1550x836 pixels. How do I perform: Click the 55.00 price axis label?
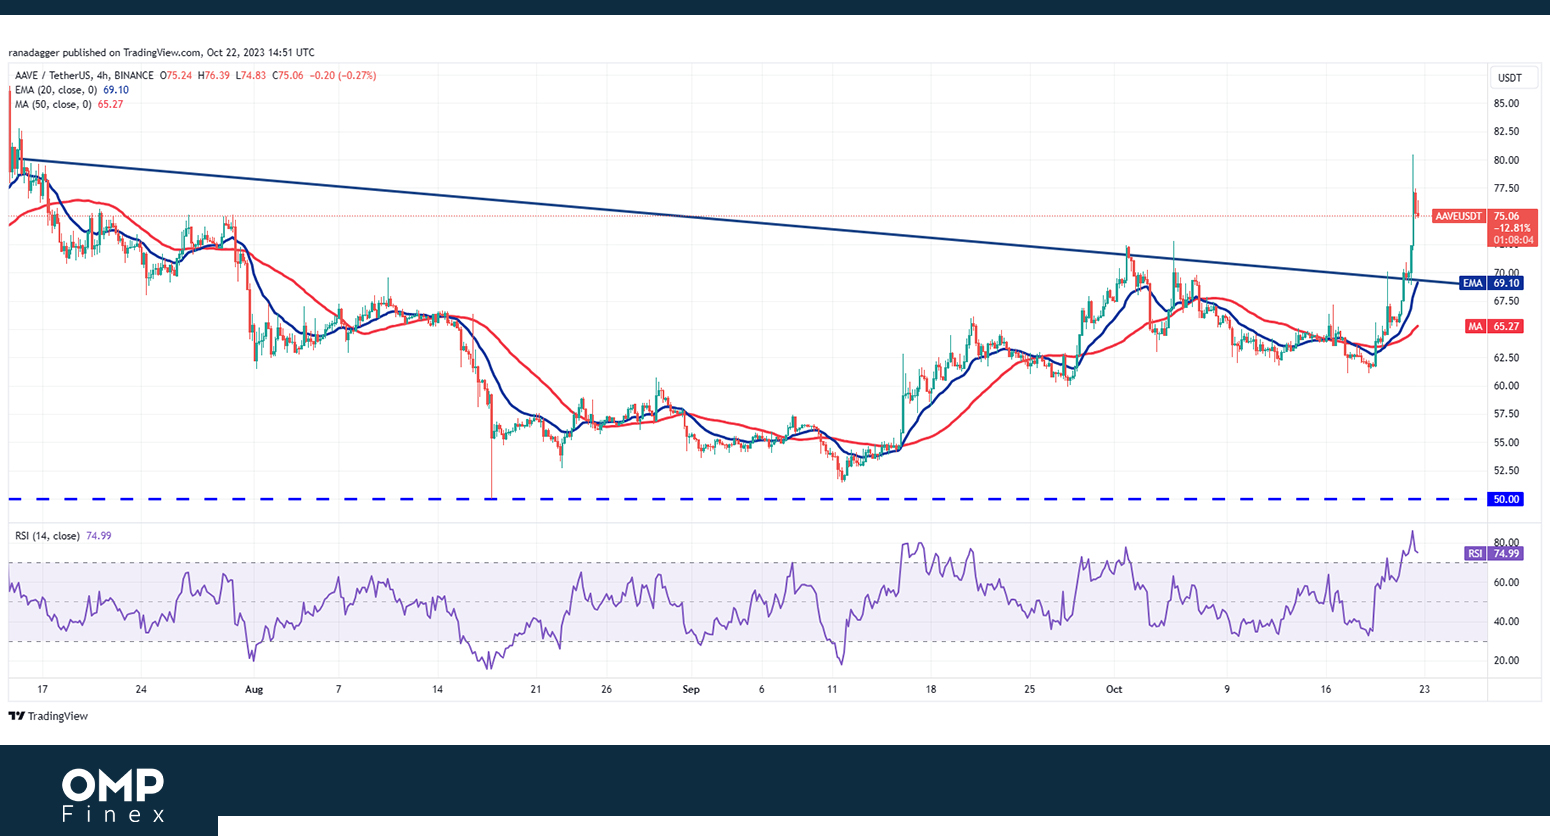(x=1506, y=442)
